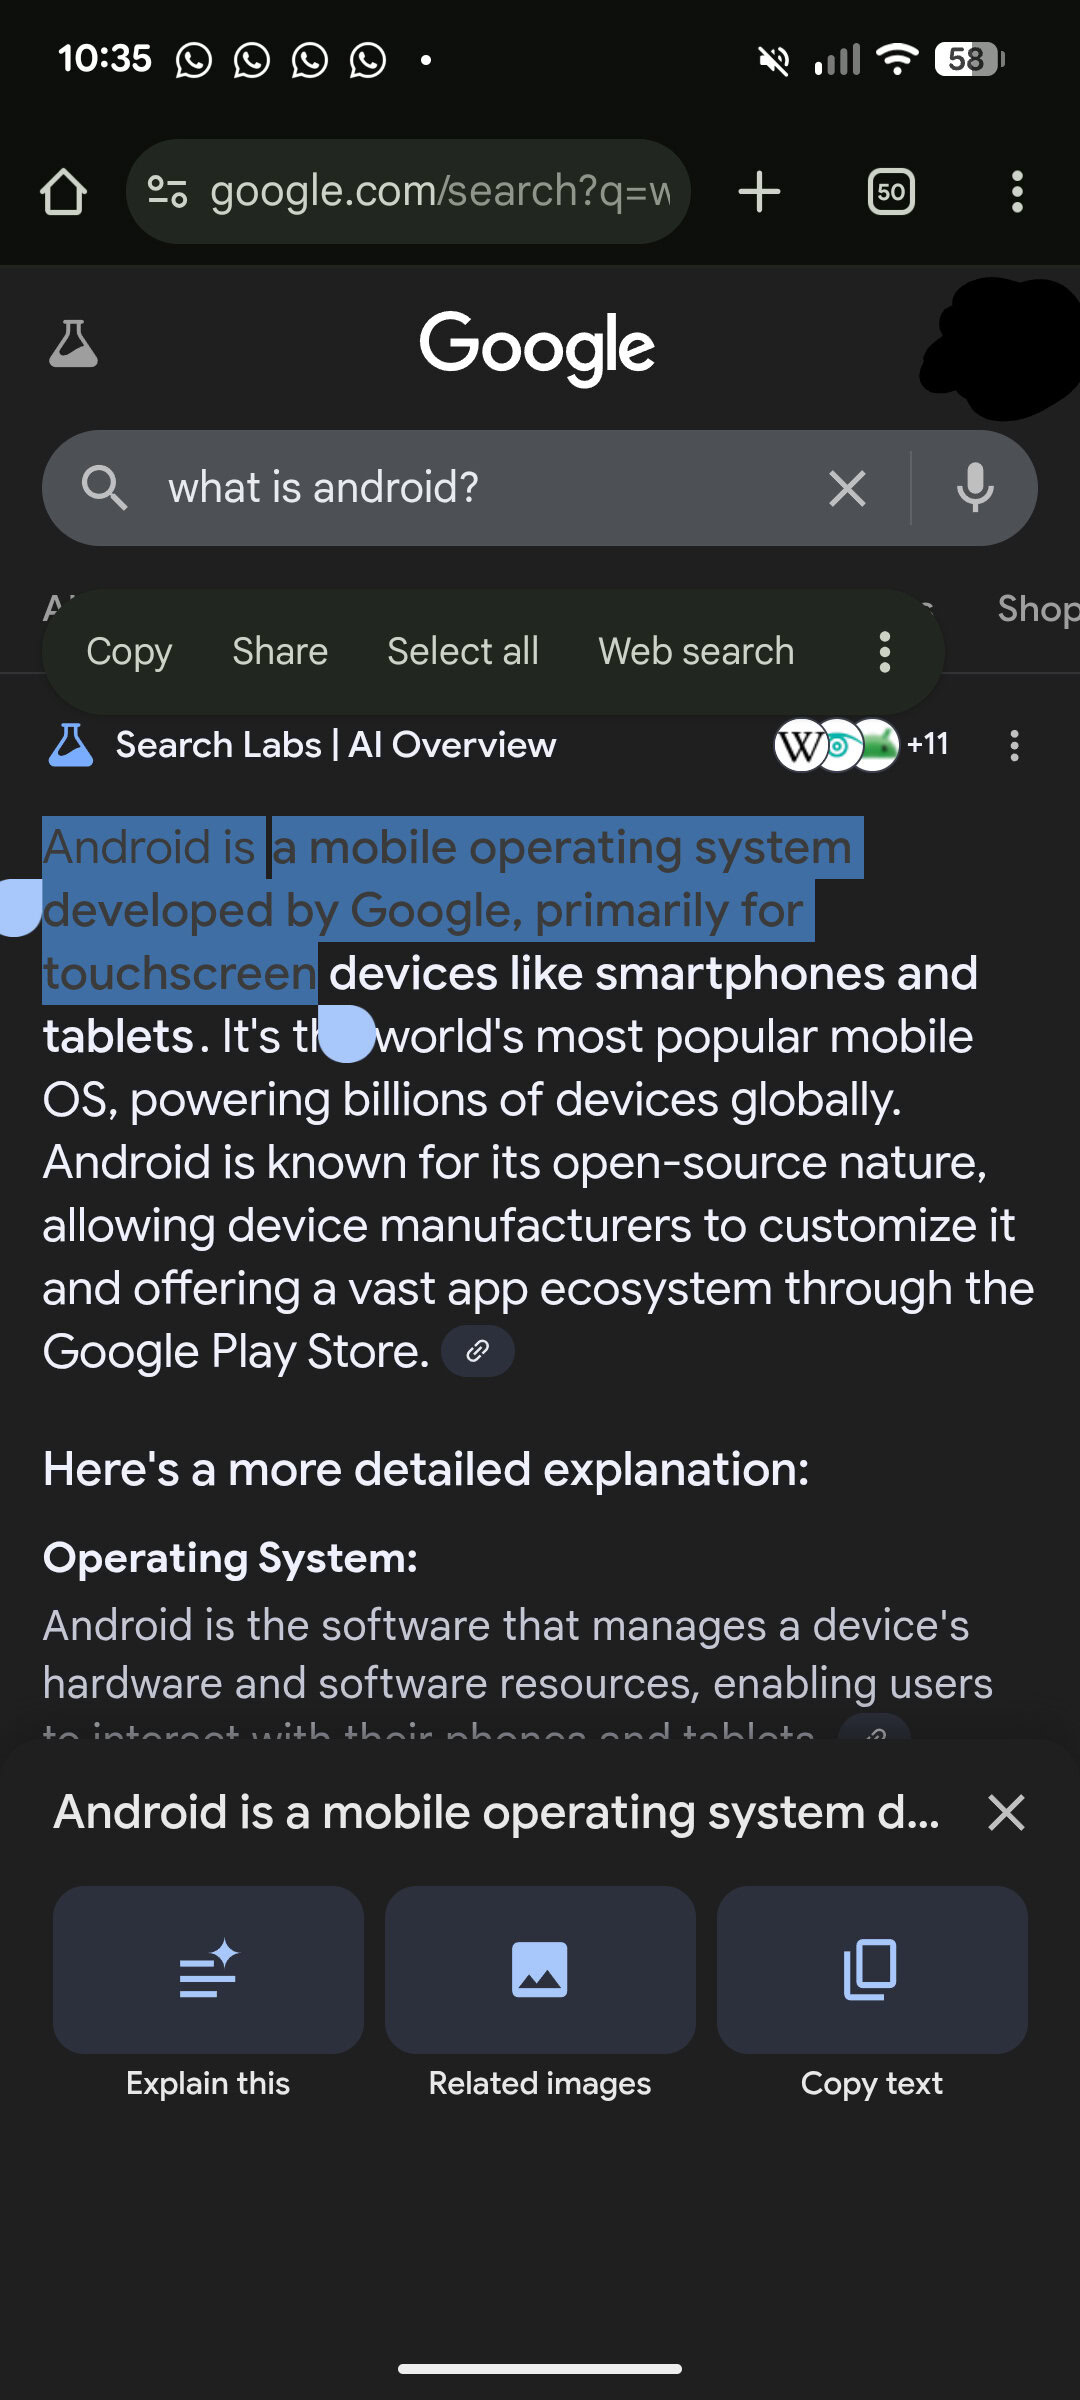The height and width of the screenshot is (2400, 1080).
Task: Tap the Chrome home icon
Action: point(63,191)
